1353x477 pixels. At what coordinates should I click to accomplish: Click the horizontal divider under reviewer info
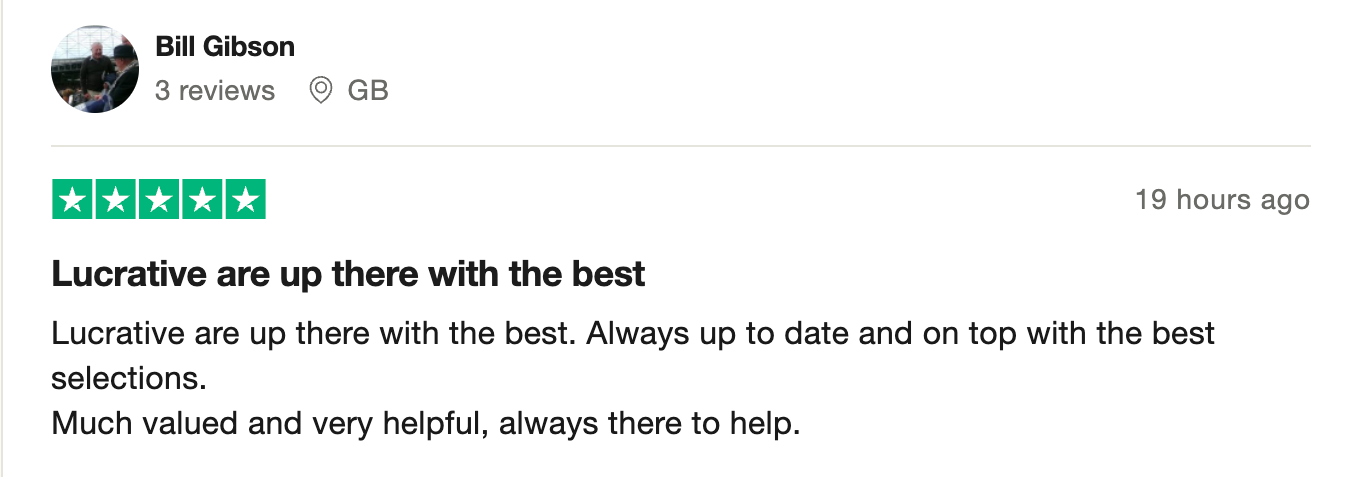click(680, 146)
